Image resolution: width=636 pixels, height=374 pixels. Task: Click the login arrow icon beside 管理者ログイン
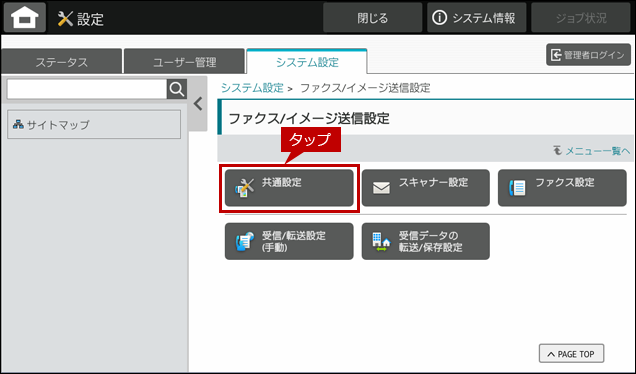[x=556, y=55]
